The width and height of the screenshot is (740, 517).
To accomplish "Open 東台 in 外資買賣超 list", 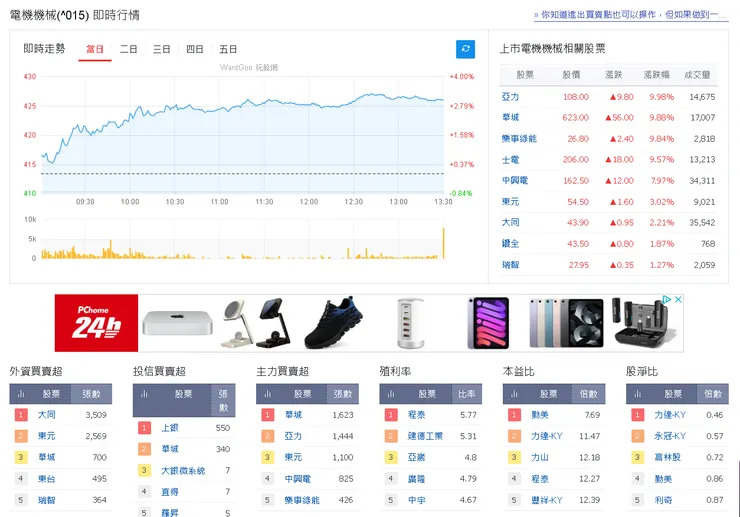I will [x=47, y=479].
